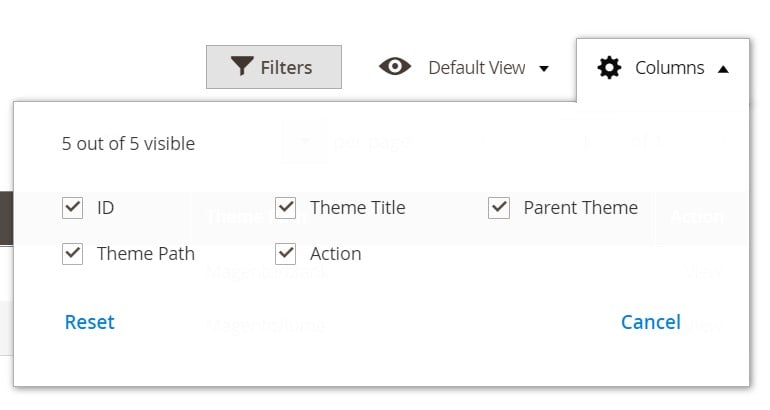Uncheck the ID column checkbox
Viewport: 770px width, 410px height.
73,208
